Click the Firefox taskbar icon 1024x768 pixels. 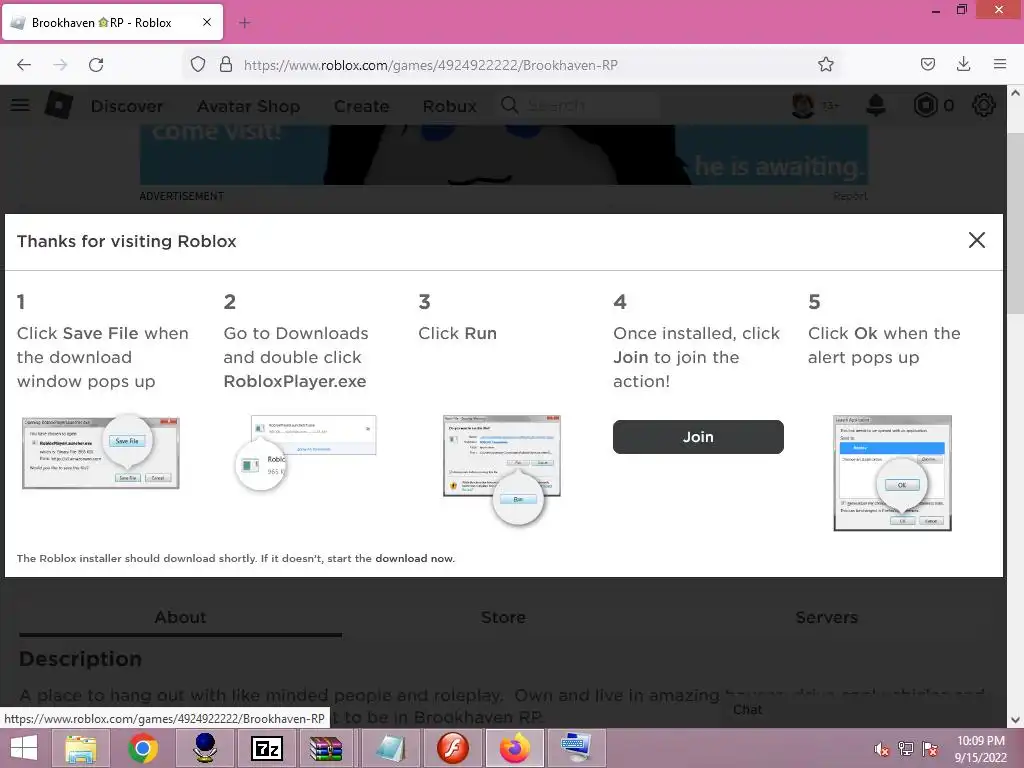[515, 748]
